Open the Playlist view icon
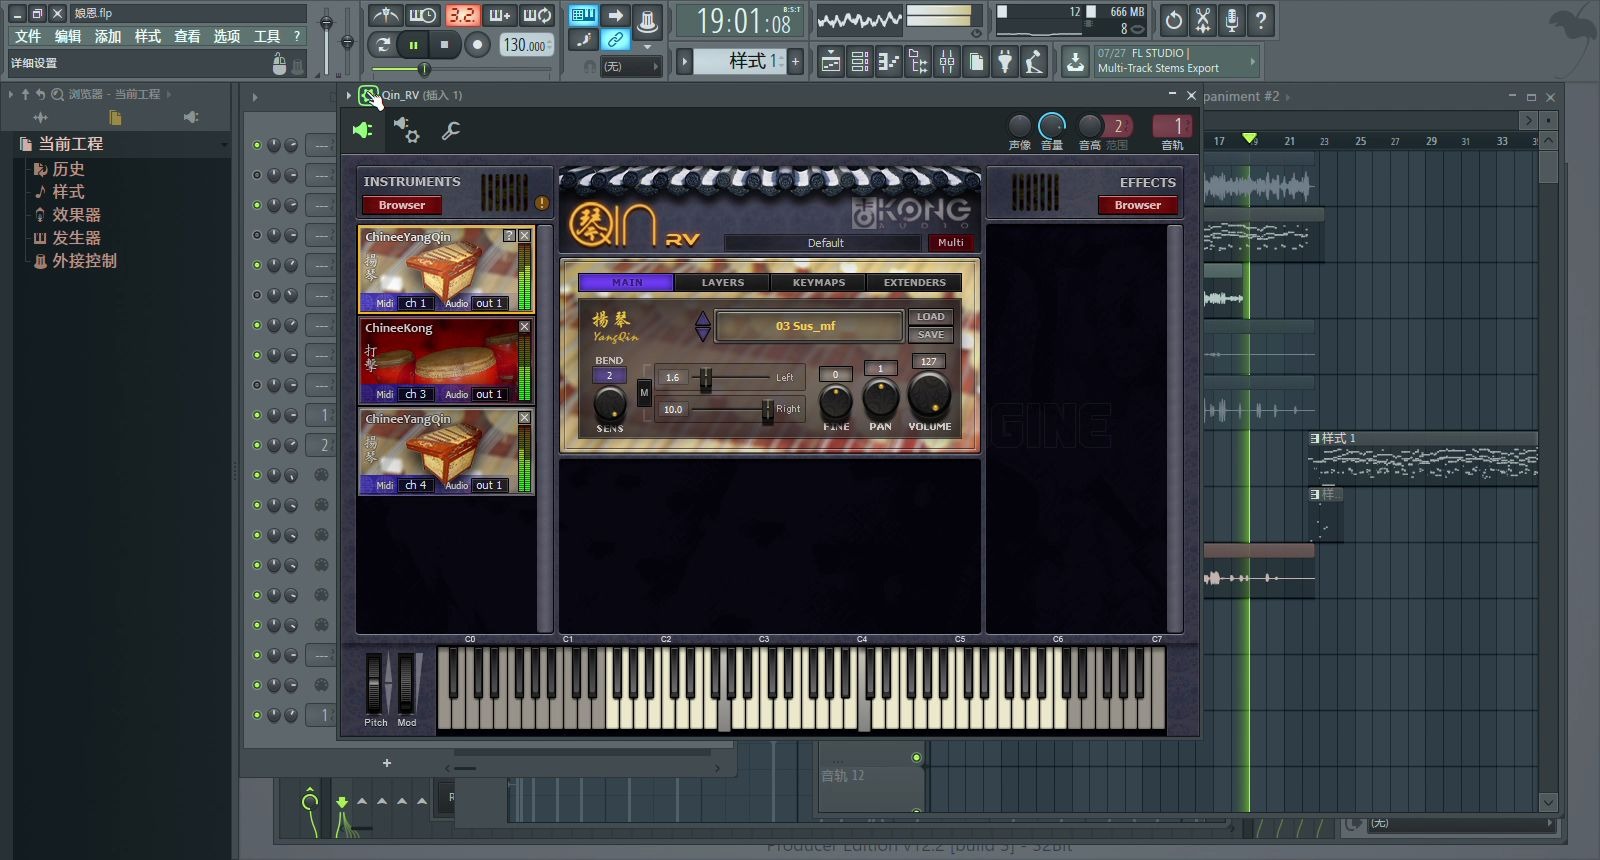The height and width of the screenshot is (860, 1600). [x=830, y=62]
